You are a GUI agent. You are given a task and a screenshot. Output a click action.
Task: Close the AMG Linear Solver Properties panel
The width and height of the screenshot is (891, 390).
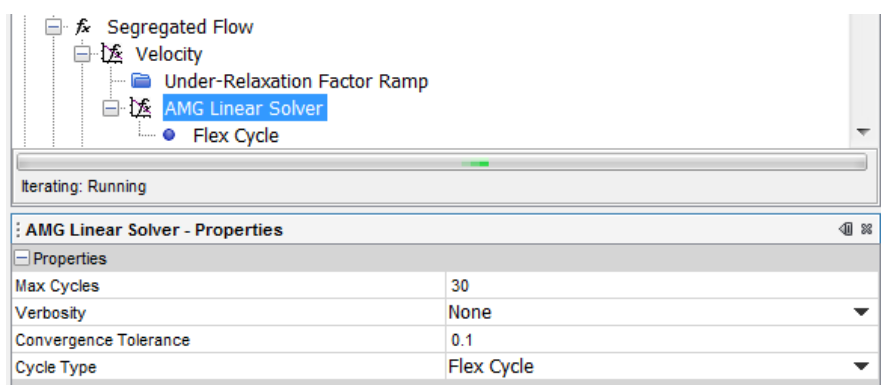pyautogui.click(x=867, y=230)
